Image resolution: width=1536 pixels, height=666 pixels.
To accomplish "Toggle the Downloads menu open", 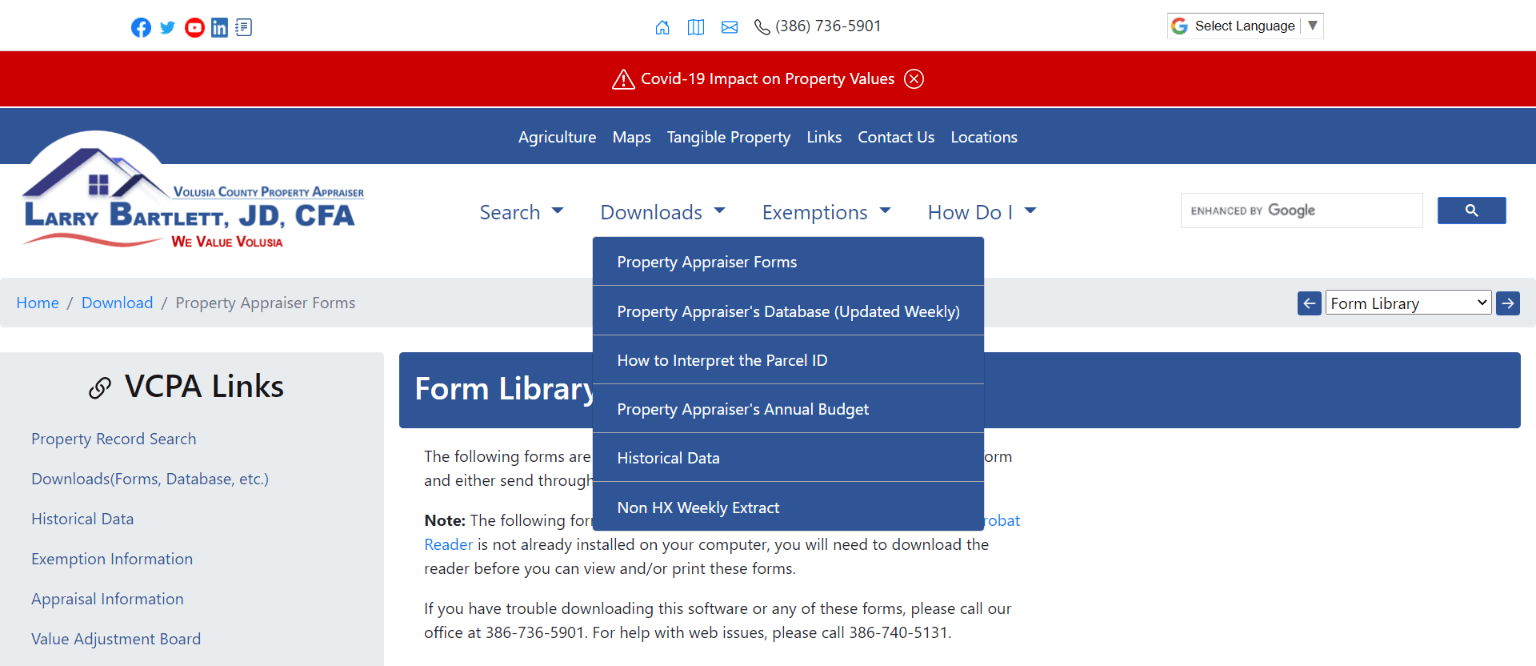I will coord(662,211).
